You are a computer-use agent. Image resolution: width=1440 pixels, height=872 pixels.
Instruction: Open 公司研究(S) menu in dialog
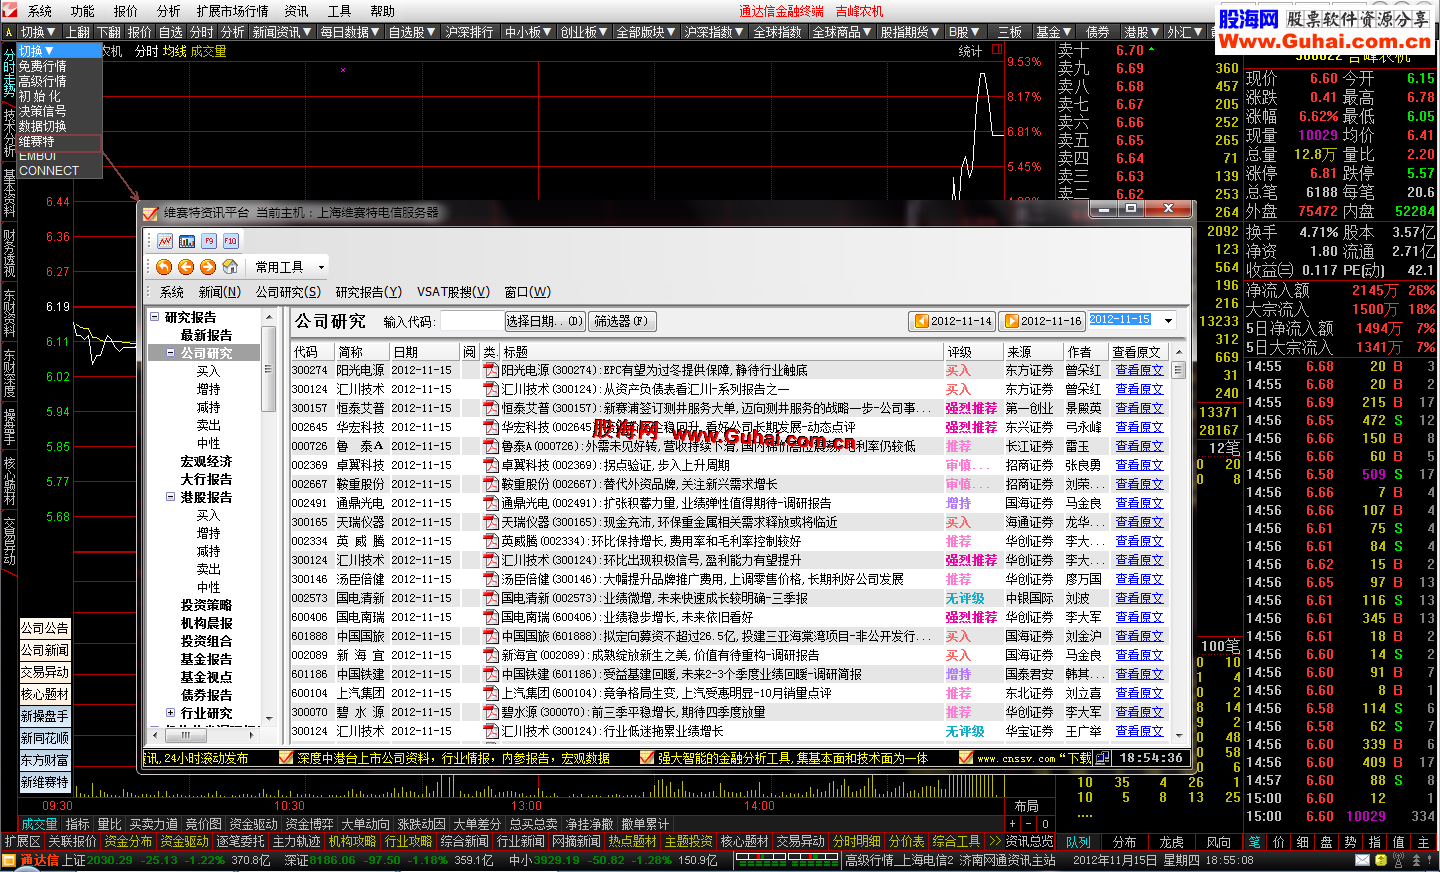(x=288, y=292)
